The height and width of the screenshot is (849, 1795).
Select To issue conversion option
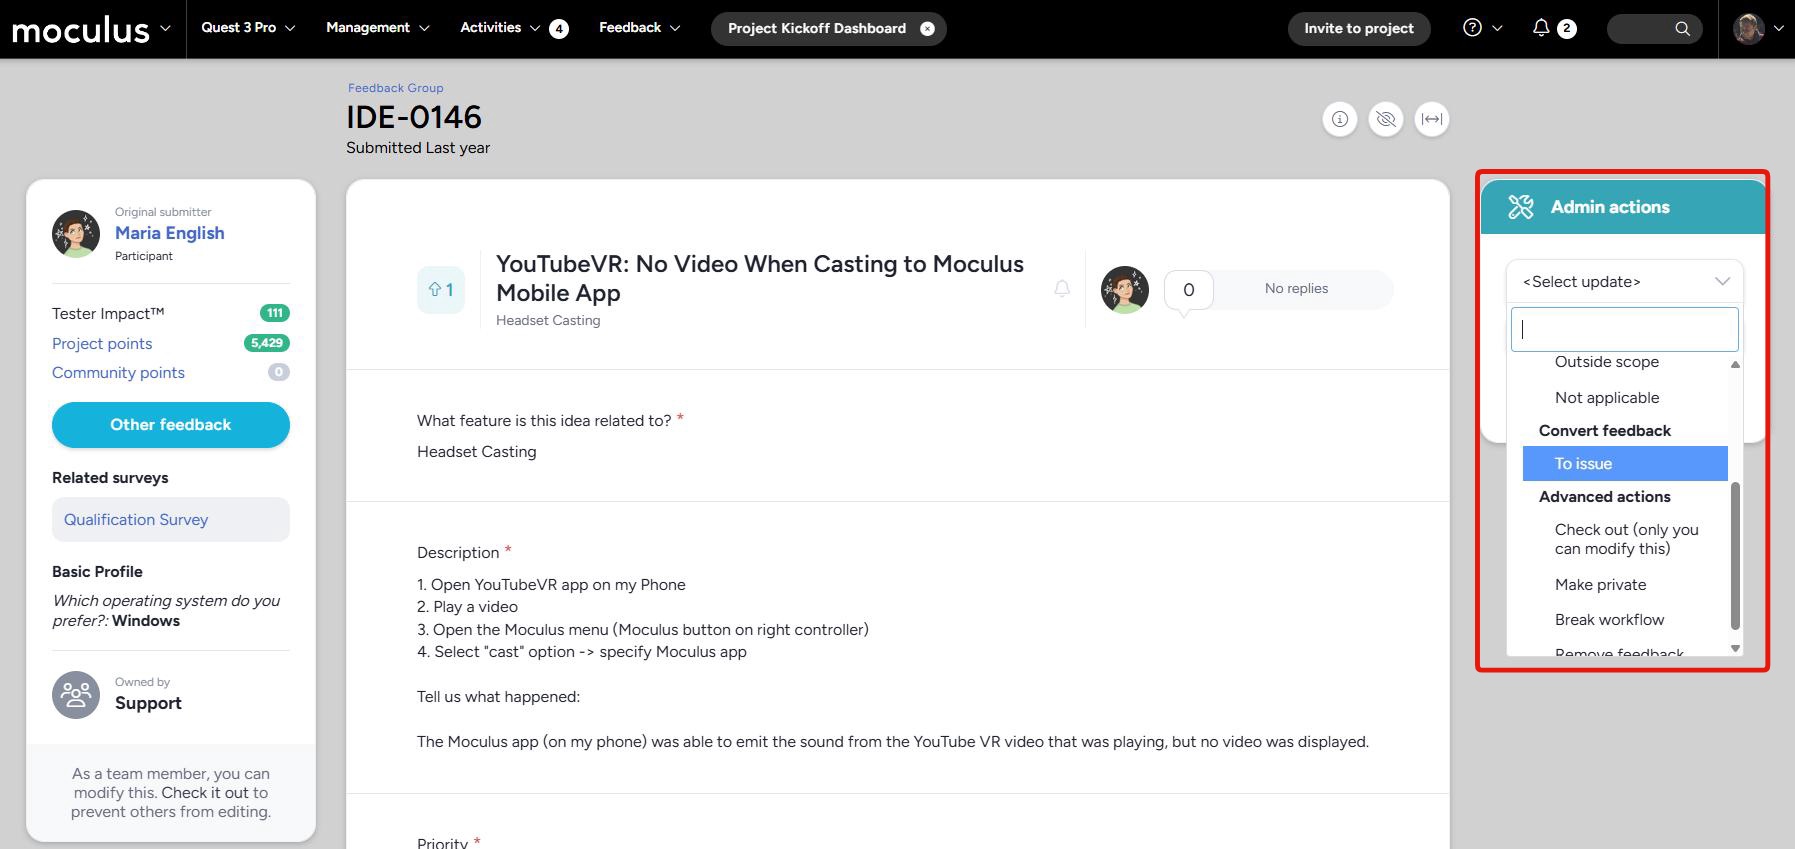[x=1624, y=464]
